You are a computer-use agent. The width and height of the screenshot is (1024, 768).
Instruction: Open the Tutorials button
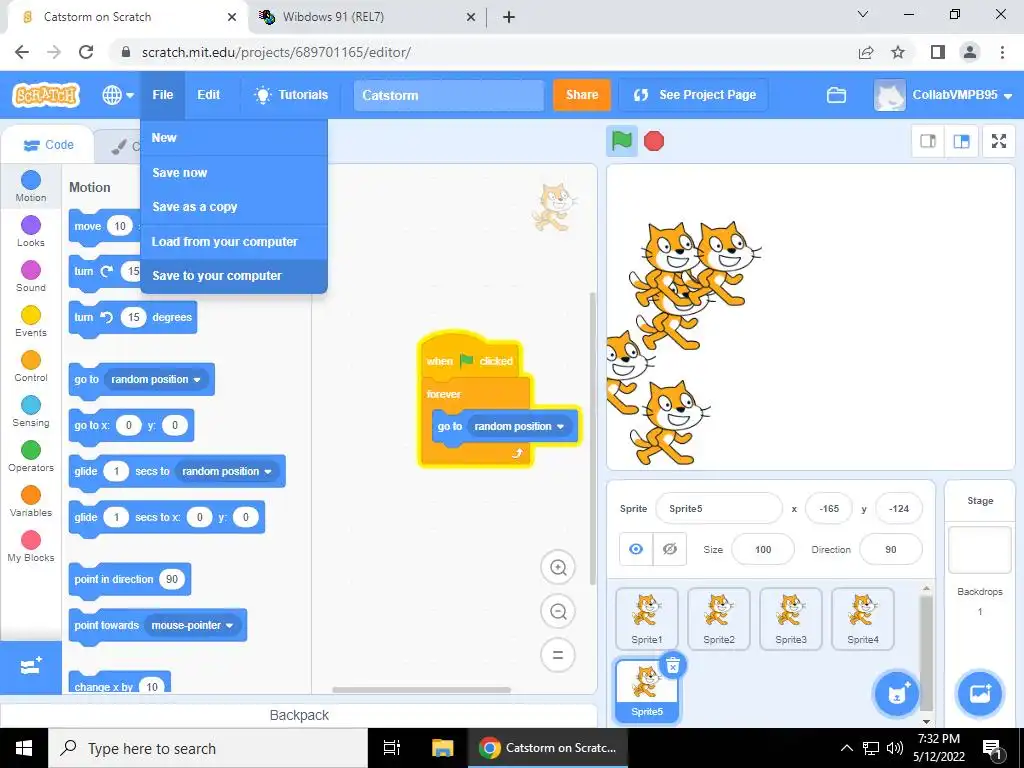click(x=291, y=95)
